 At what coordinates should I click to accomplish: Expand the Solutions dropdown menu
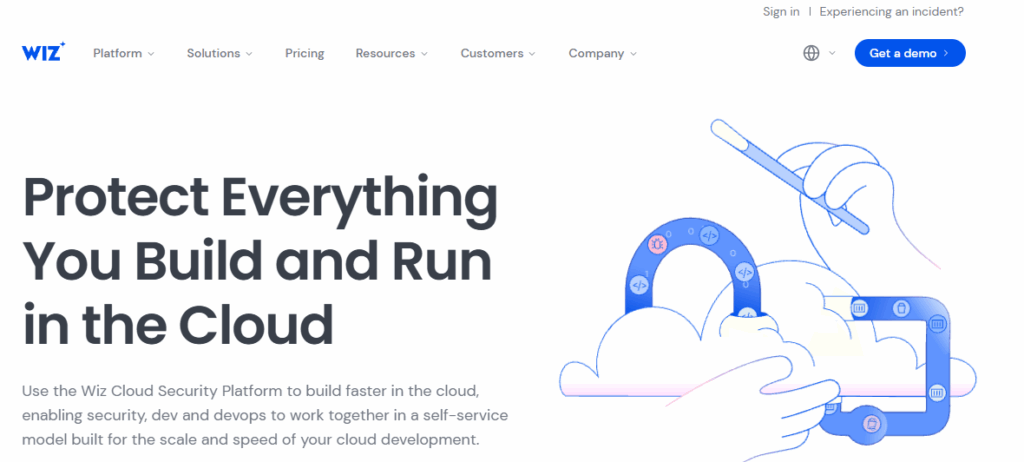coord(219,53)
